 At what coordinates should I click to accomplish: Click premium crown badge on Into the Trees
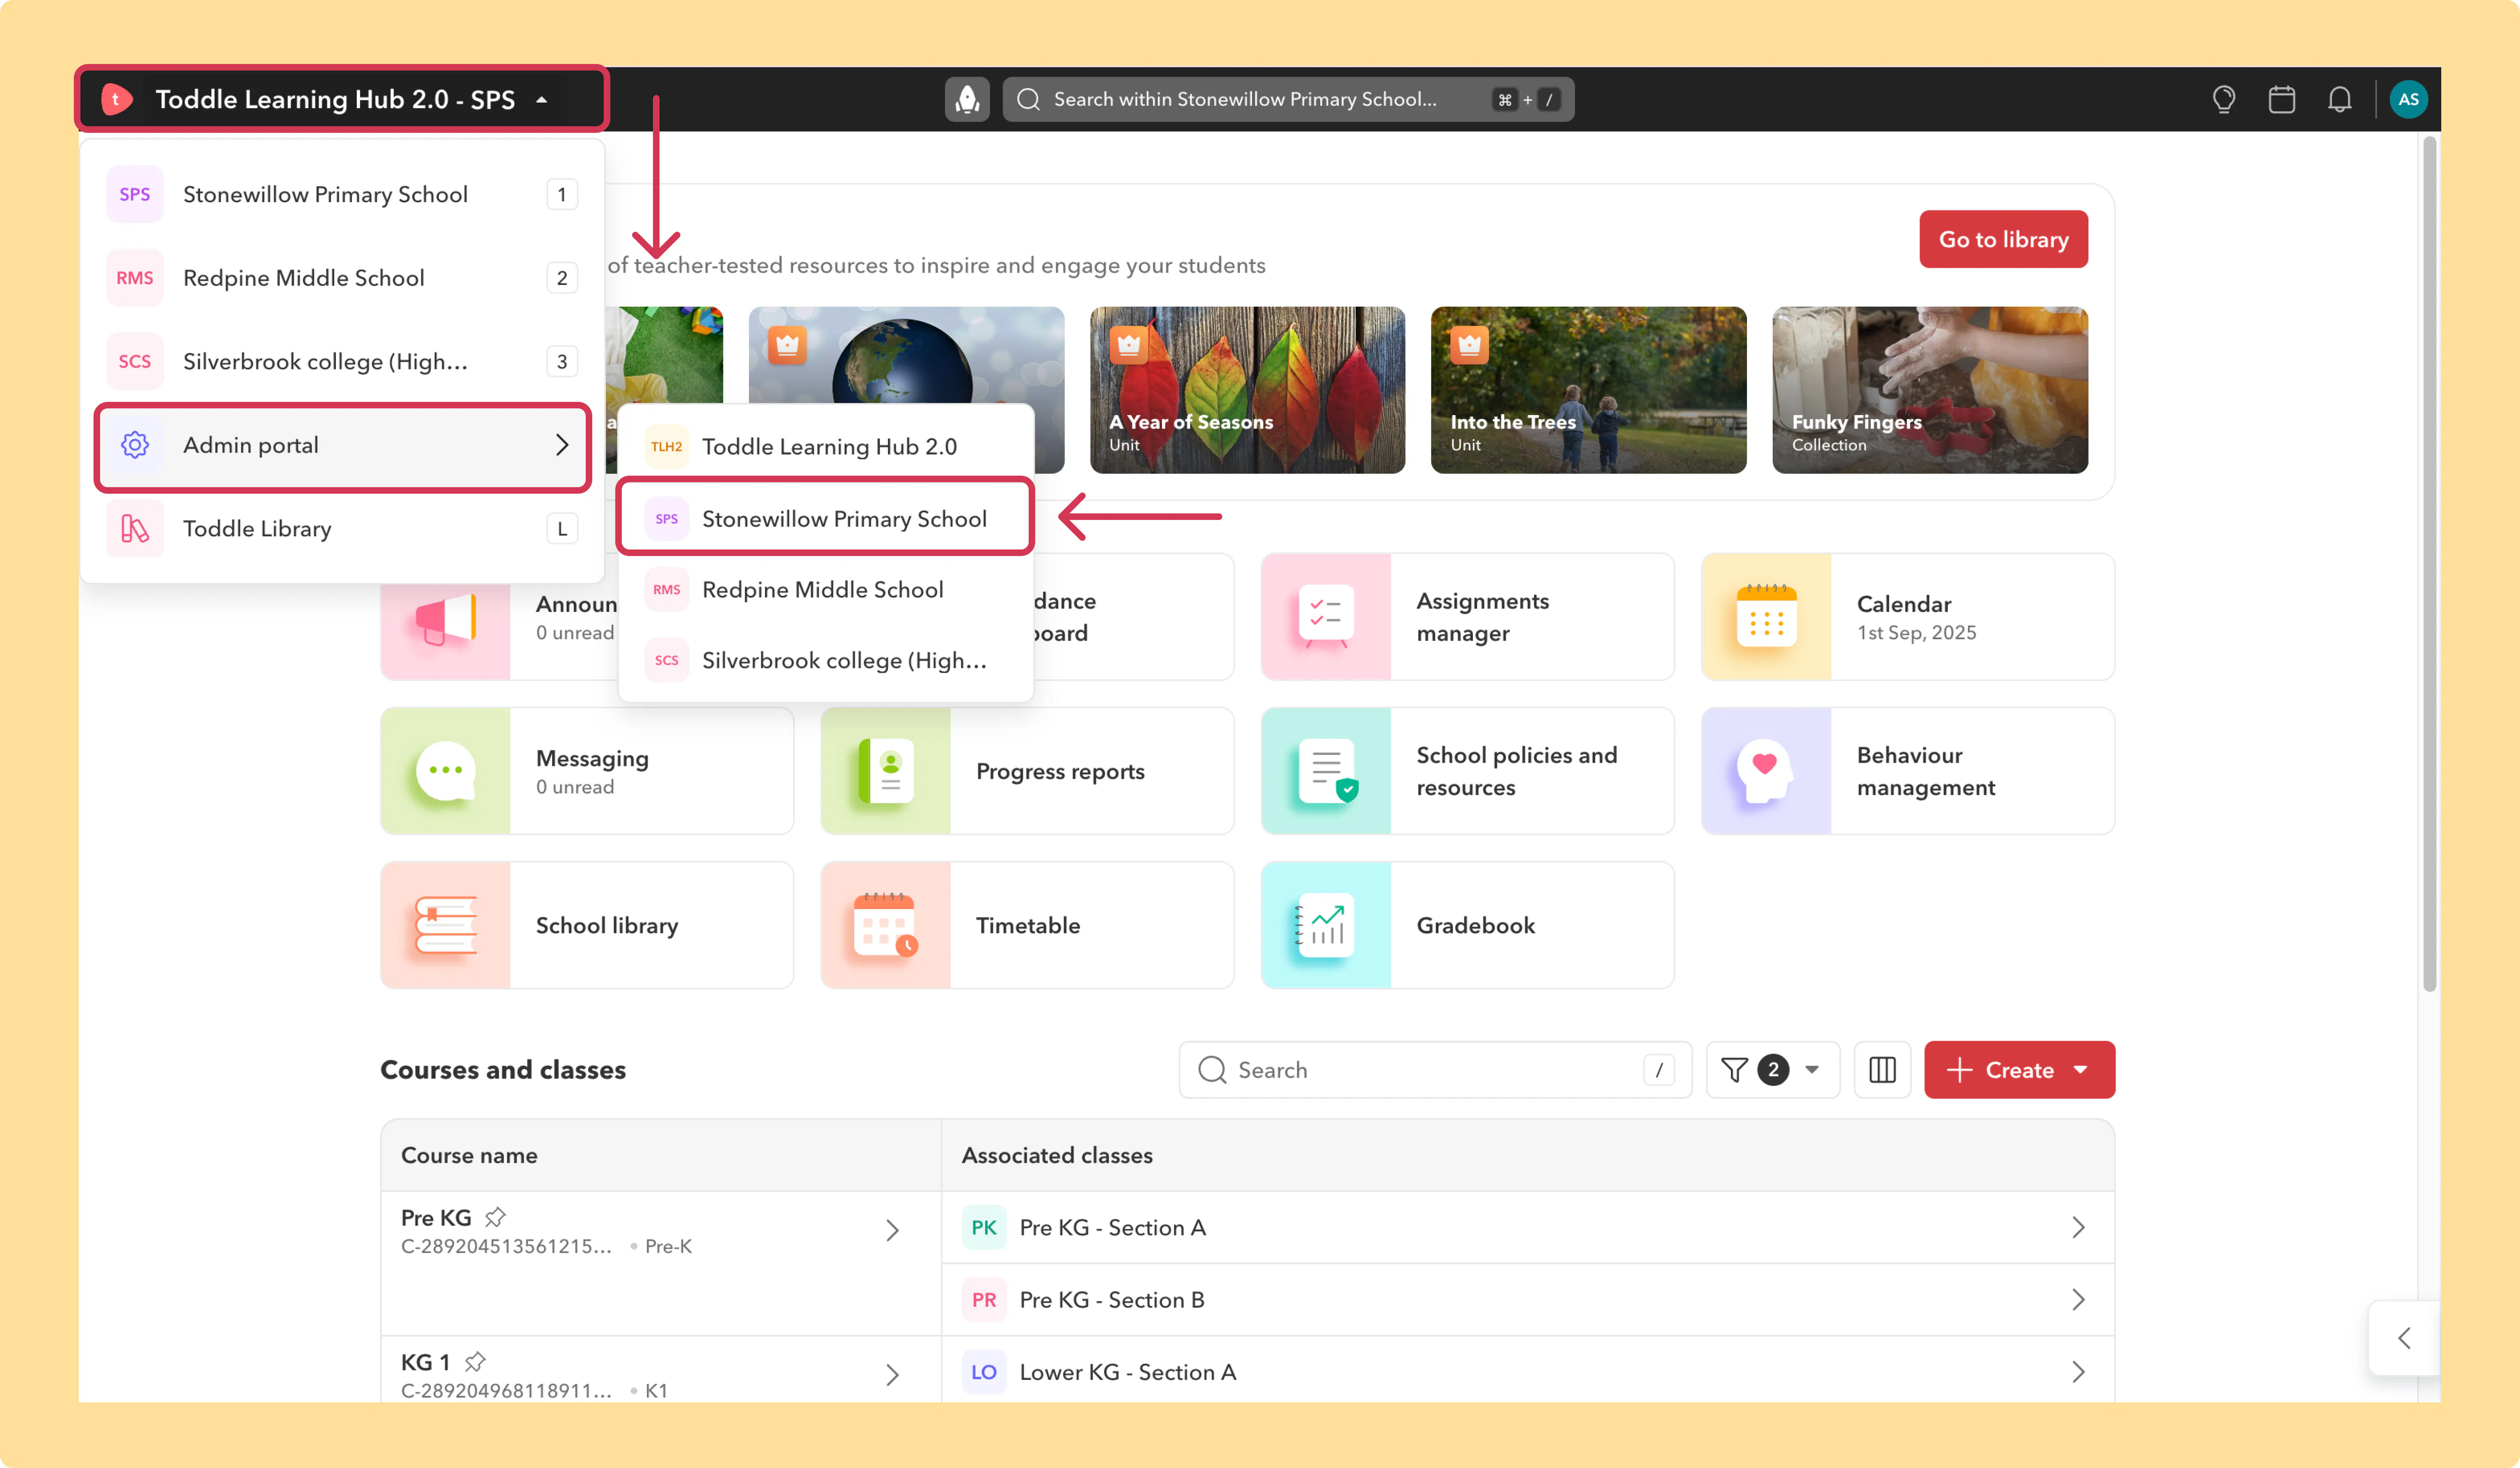1469,345
